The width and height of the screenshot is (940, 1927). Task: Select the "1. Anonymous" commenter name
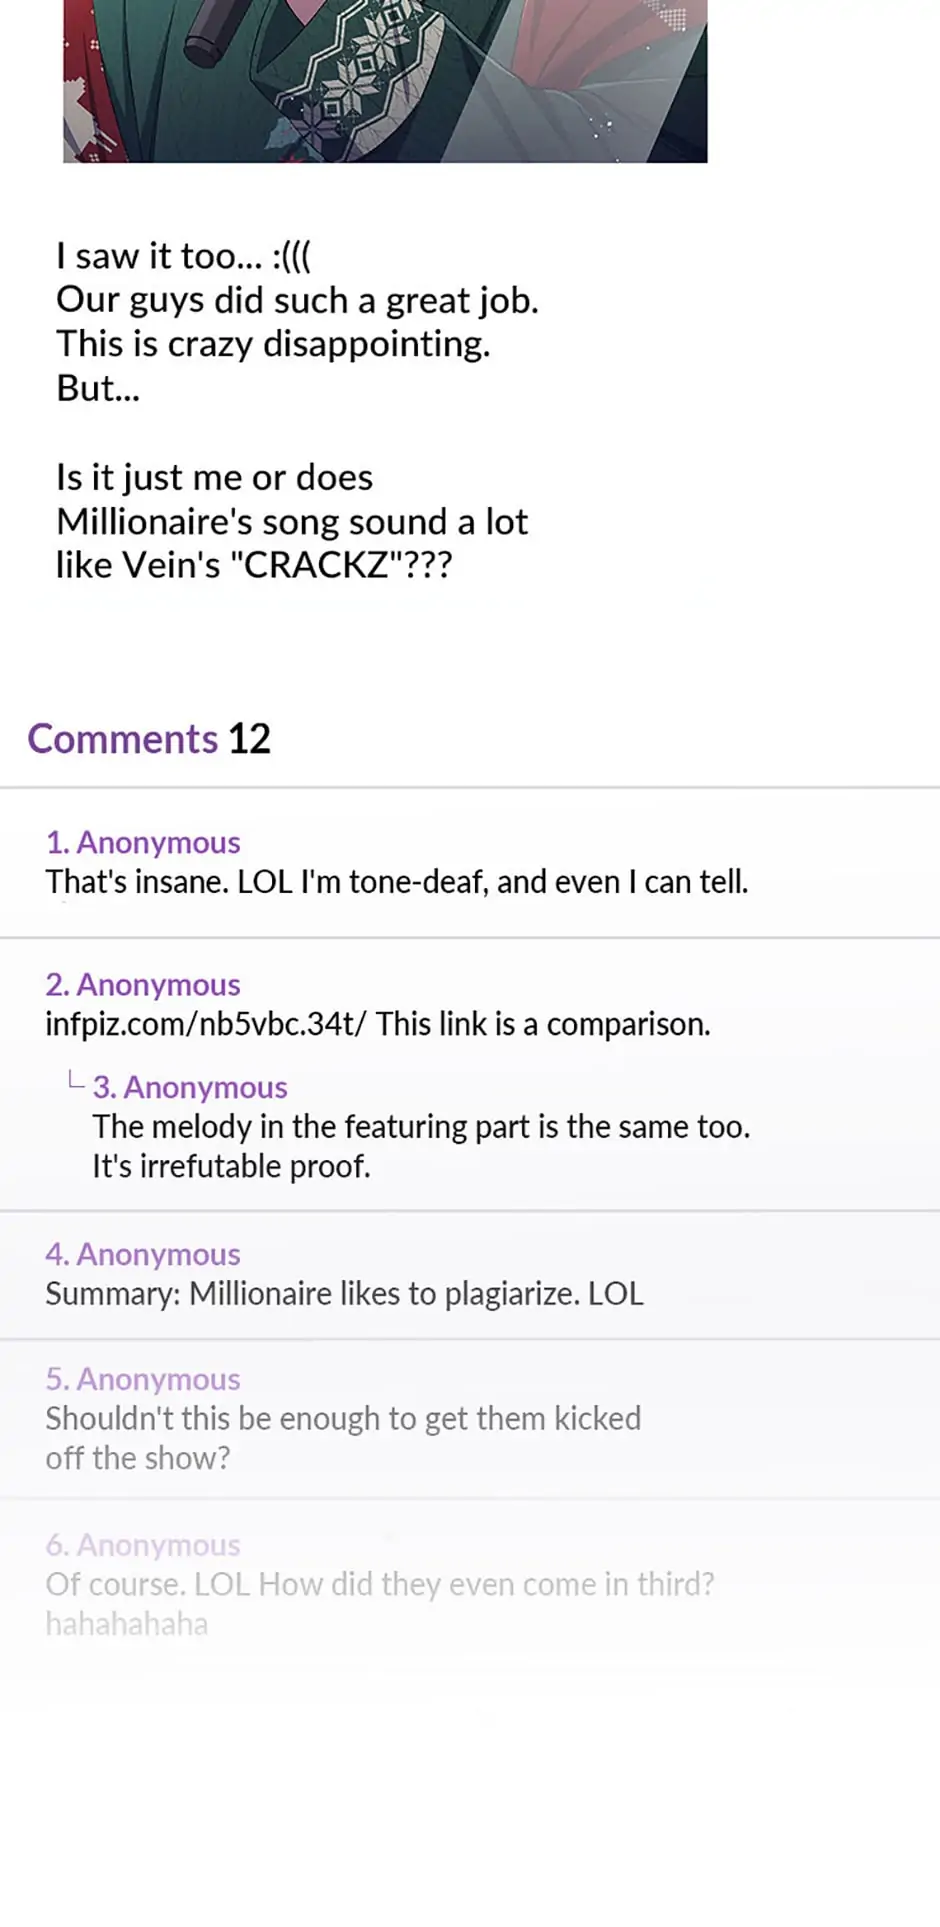(x=143, y=843)
